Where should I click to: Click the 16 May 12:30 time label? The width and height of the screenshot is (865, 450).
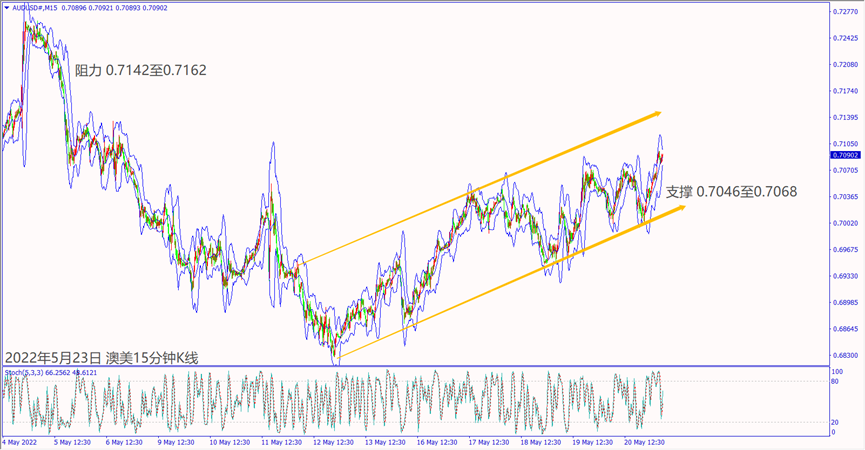click(x=436, y=441)
